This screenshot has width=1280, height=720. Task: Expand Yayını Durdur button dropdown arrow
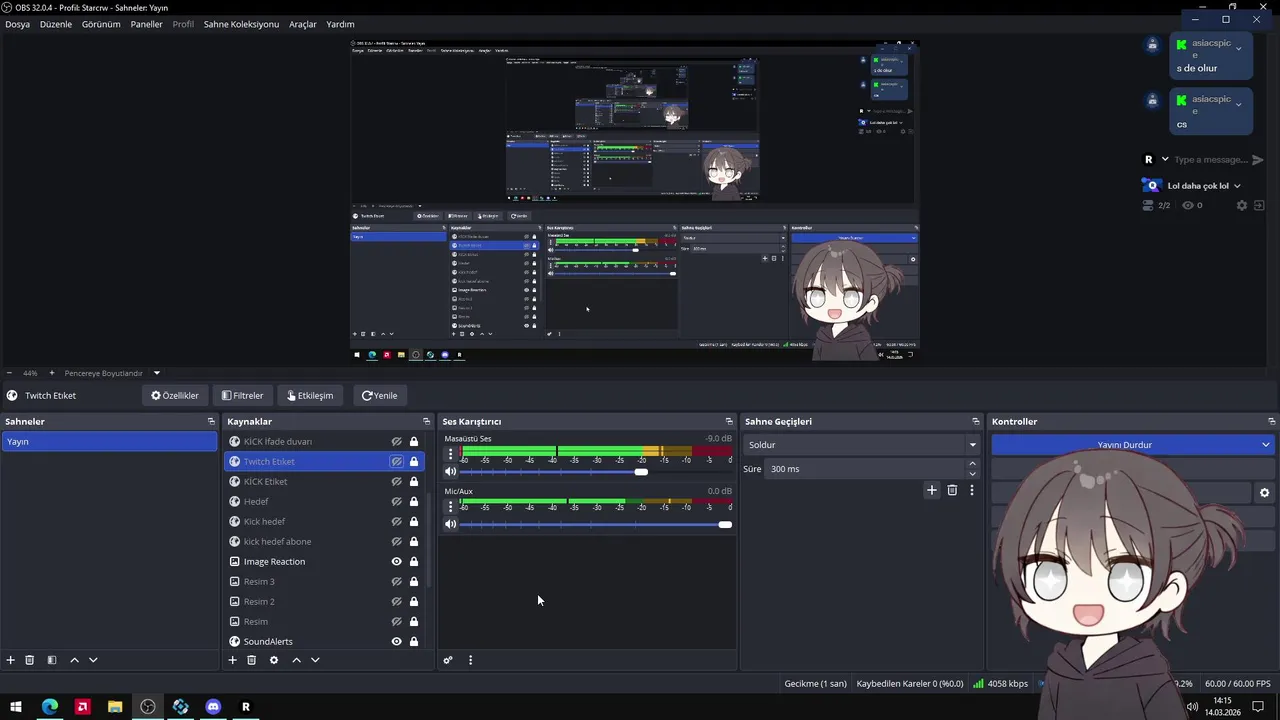(1265, 445)
